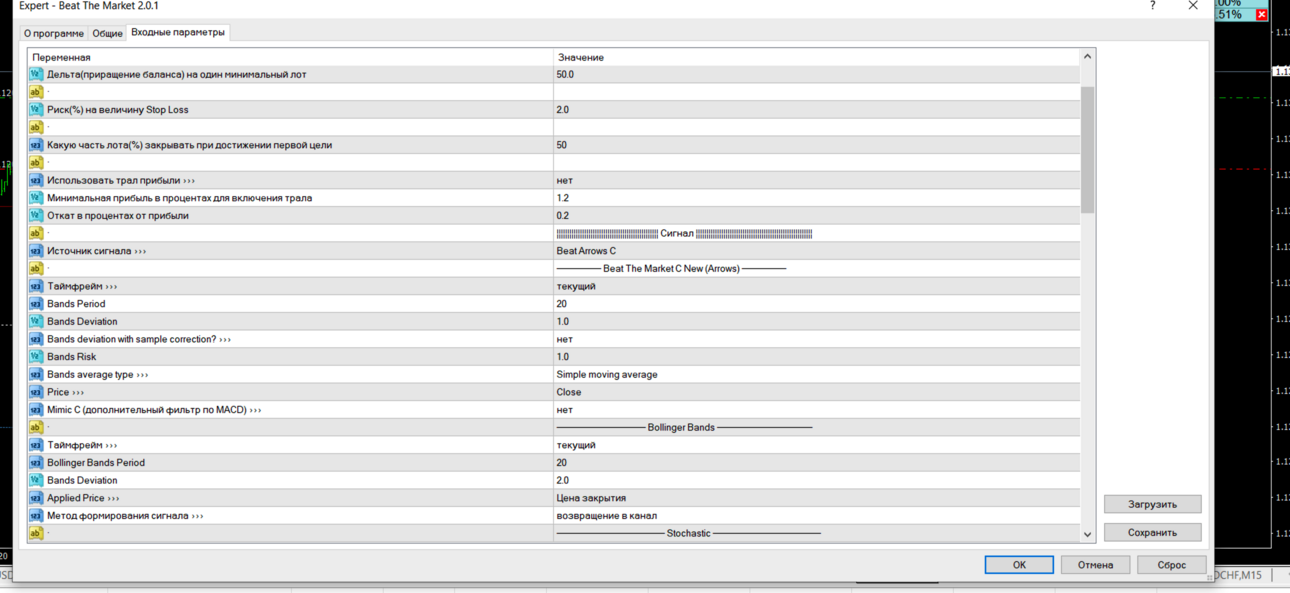Click red X icon in background chart window

1261,15
